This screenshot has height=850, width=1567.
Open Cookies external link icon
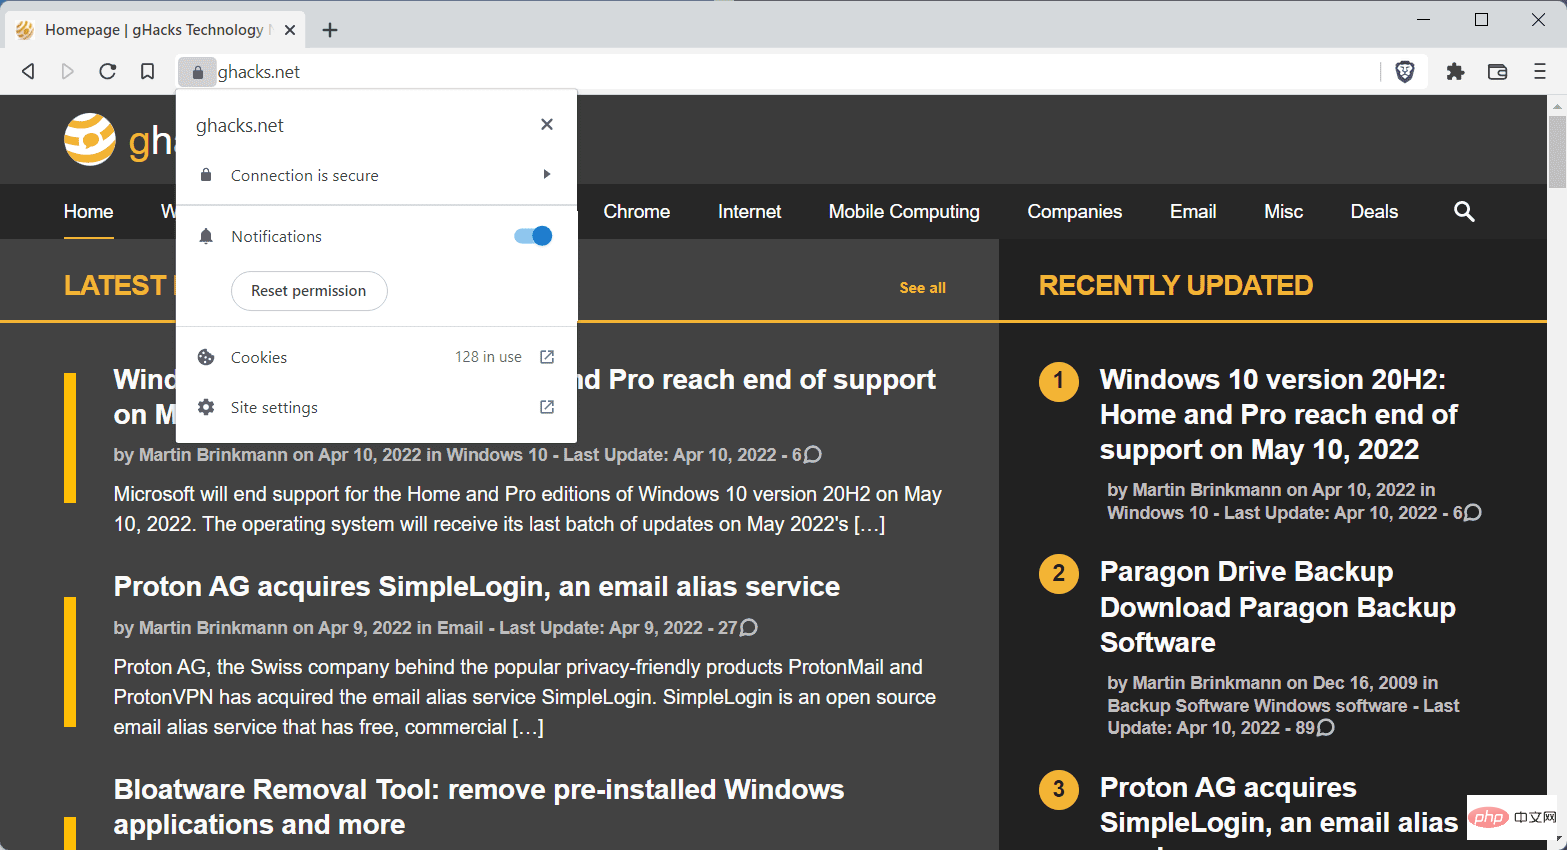point(547,357)
